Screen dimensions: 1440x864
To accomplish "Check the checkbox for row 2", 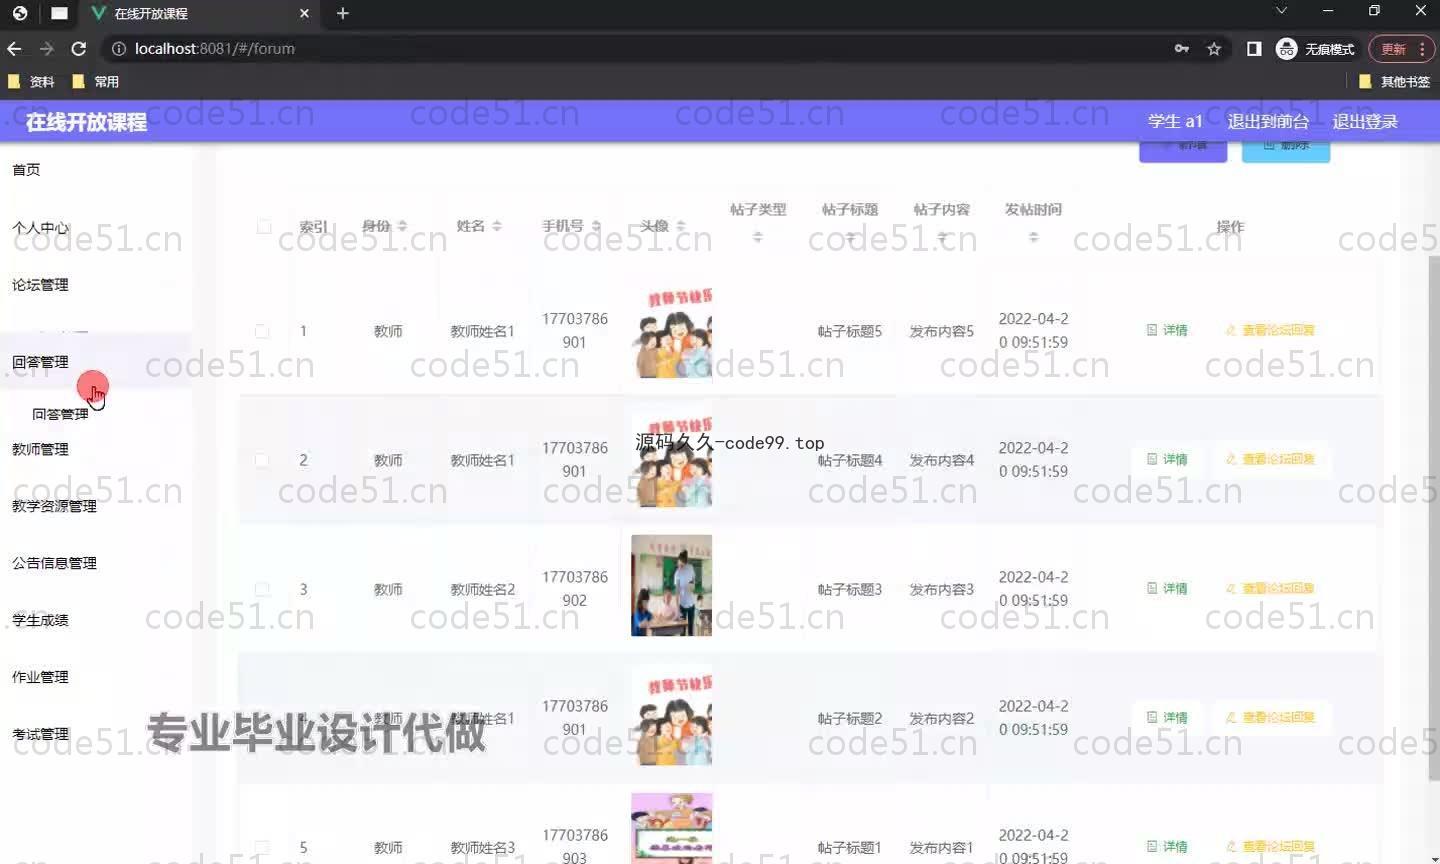I will point(262,460).
